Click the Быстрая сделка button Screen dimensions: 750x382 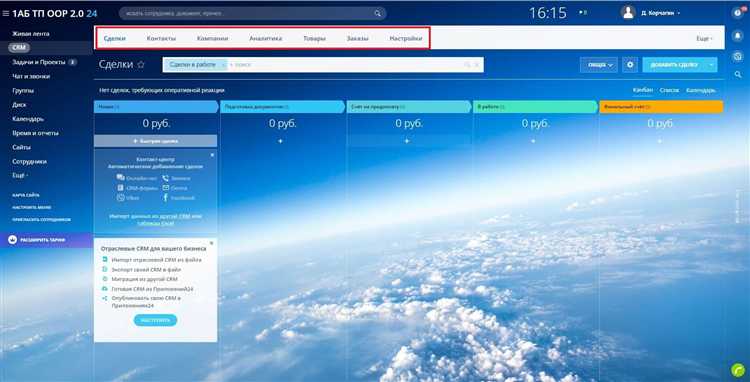tap(155, 141)
